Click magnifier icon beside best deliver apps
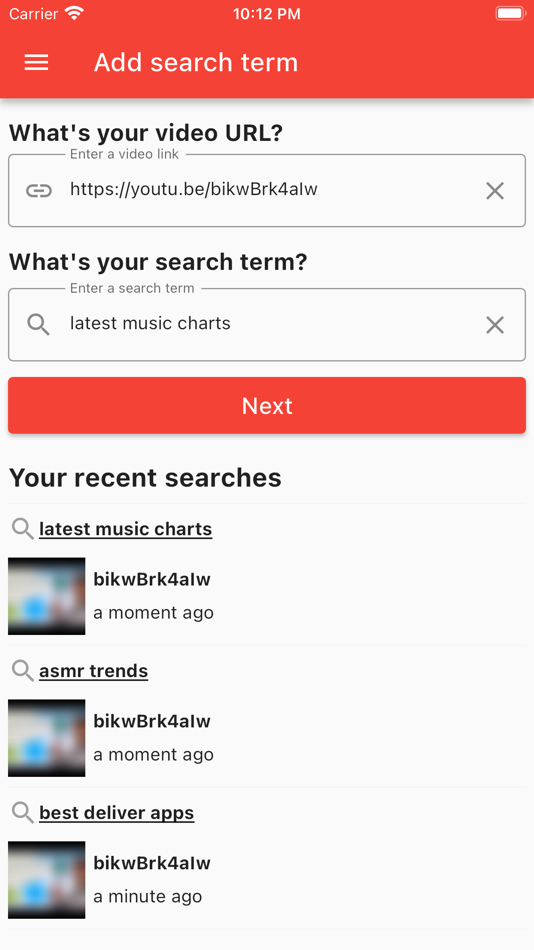 pos(22,812)
